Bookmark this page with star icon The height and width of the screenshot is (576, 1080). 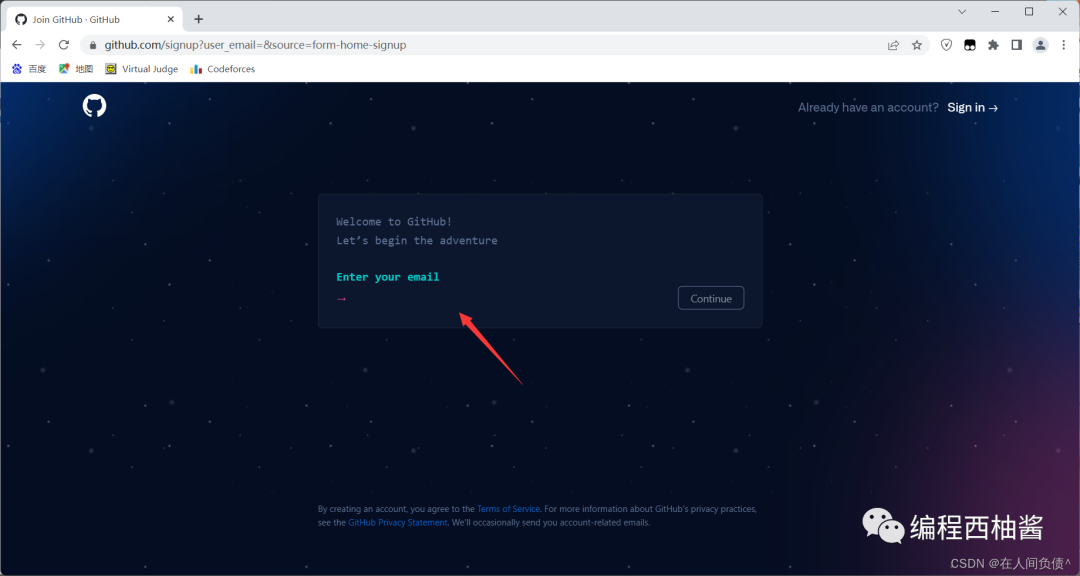pos(917,45)
